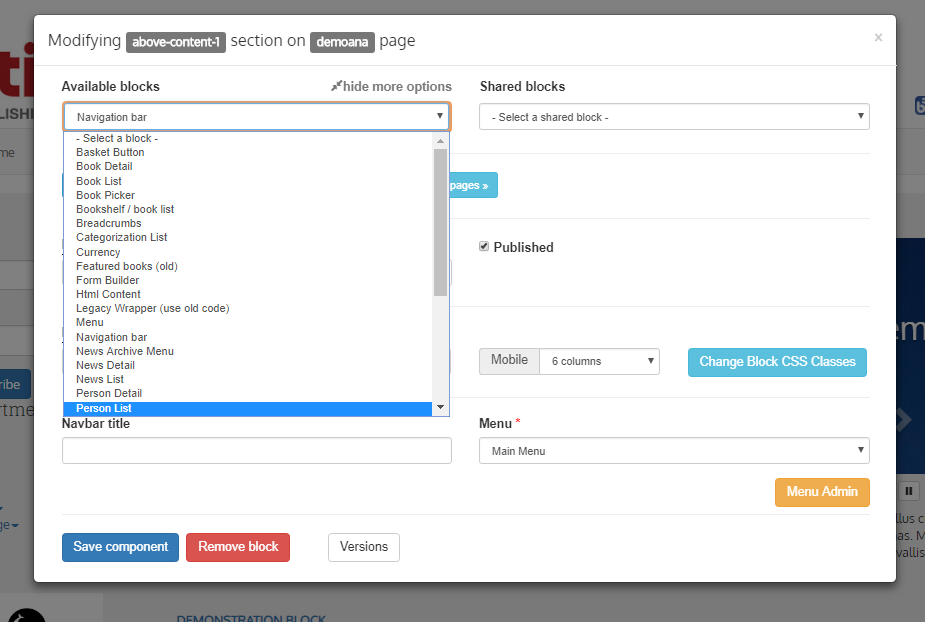Pick Breadcrumbs from the block options
The width and height of the screenshot is (925, 622).
[x=109, y=223]
